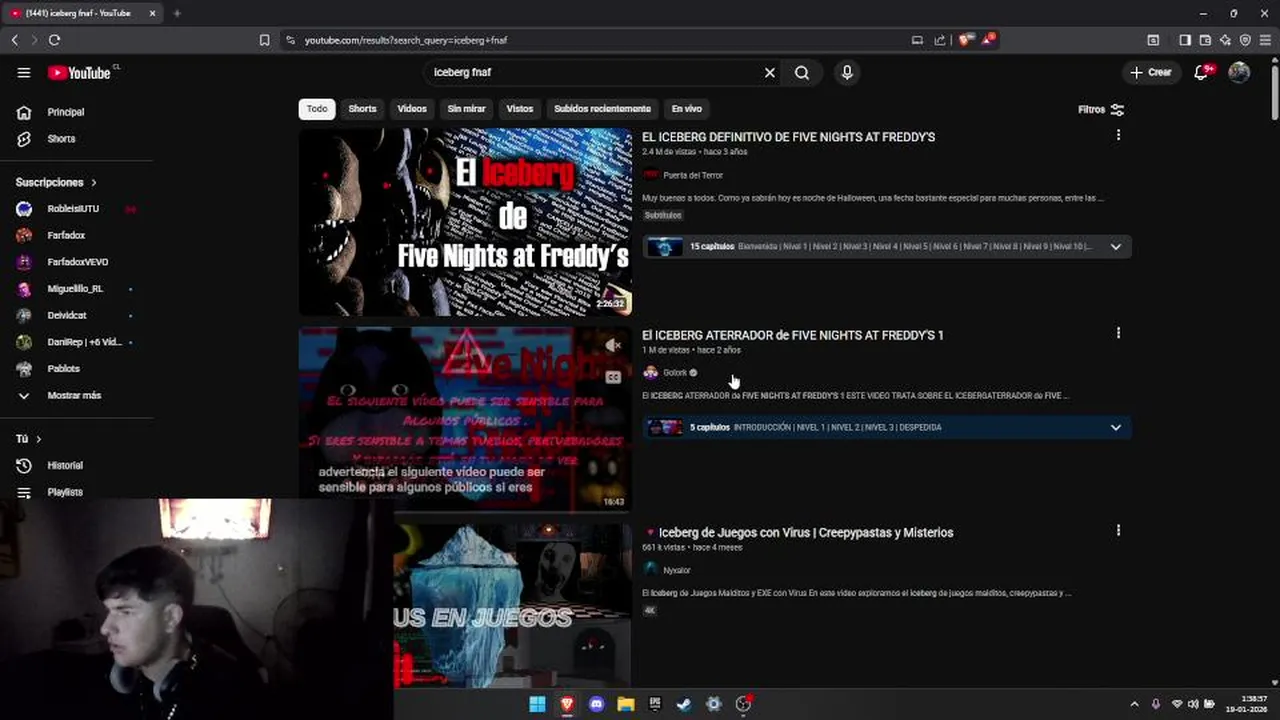Select the Sin mirar filter chip
The width and height of the screenshot is (1280, 720).
467,108
